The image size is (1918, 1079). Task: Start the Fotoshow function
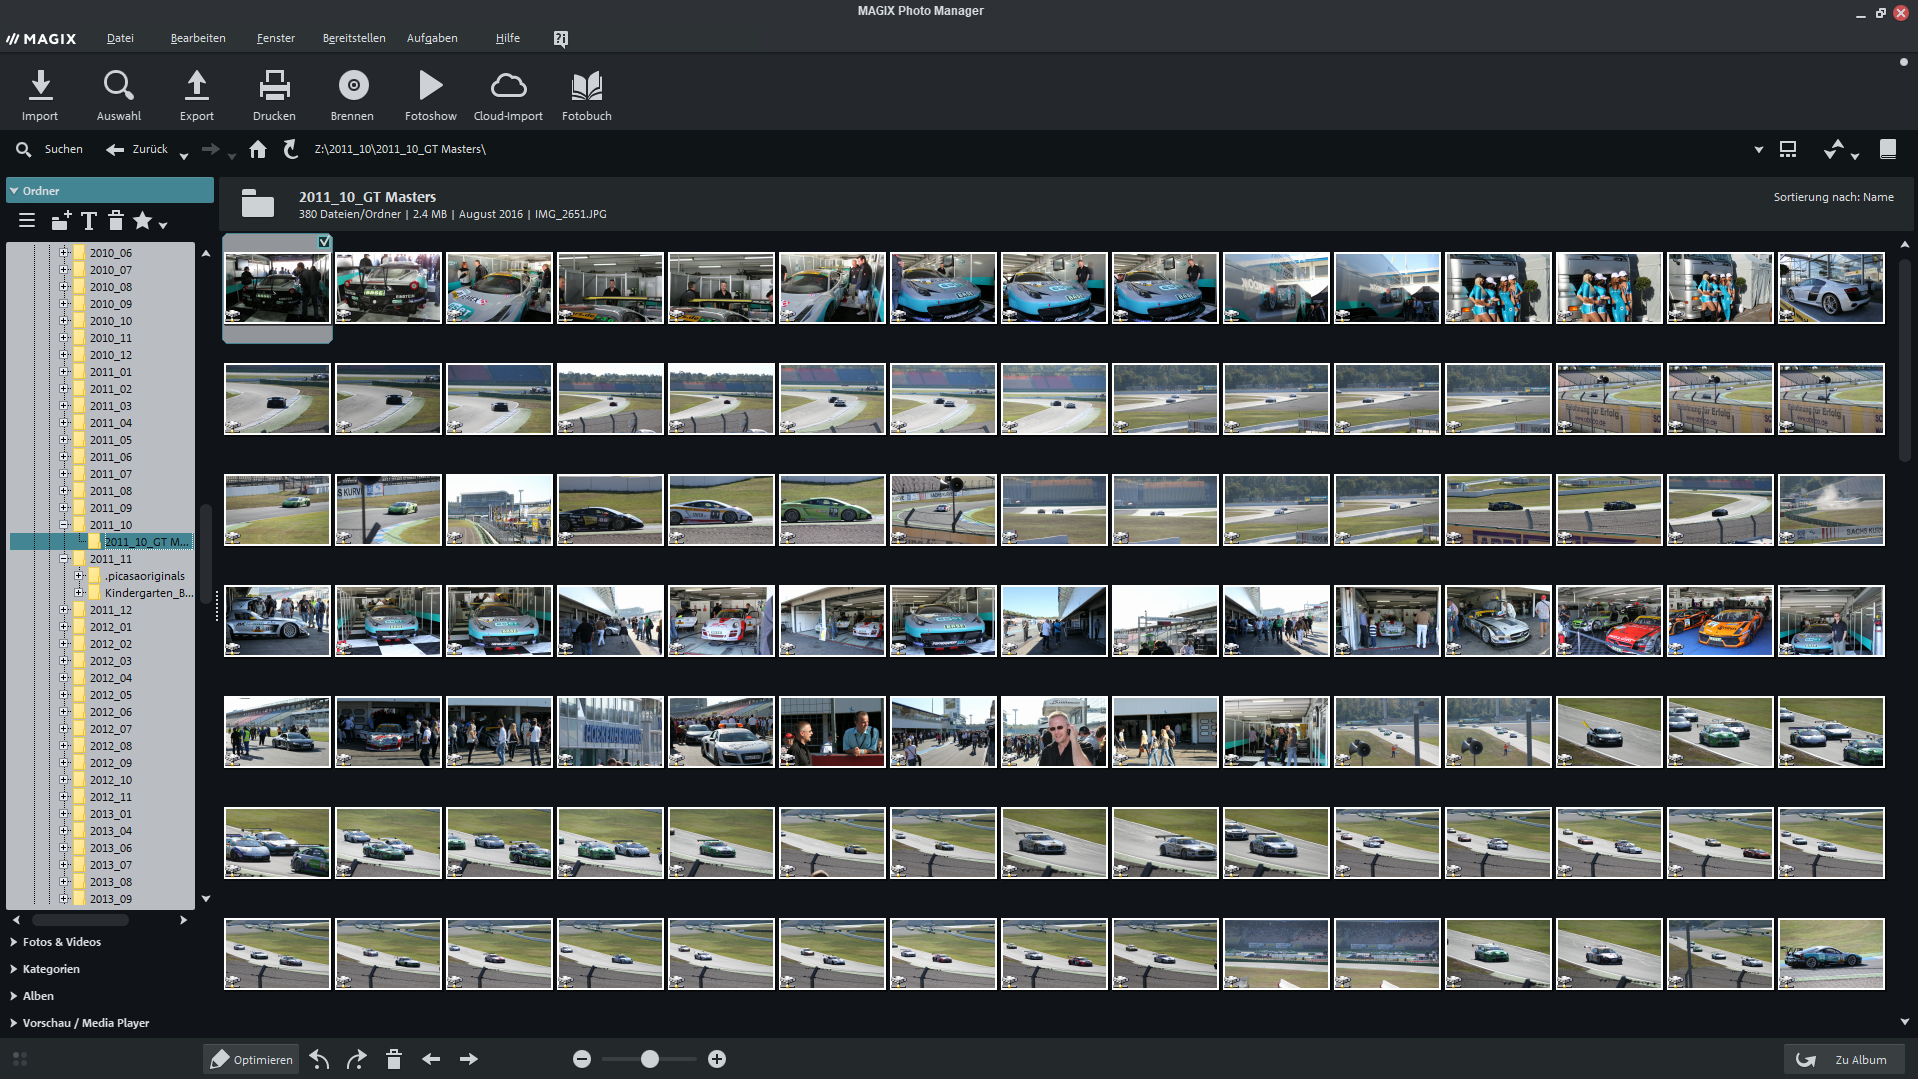pyautogui.click(x=430, y=93)
